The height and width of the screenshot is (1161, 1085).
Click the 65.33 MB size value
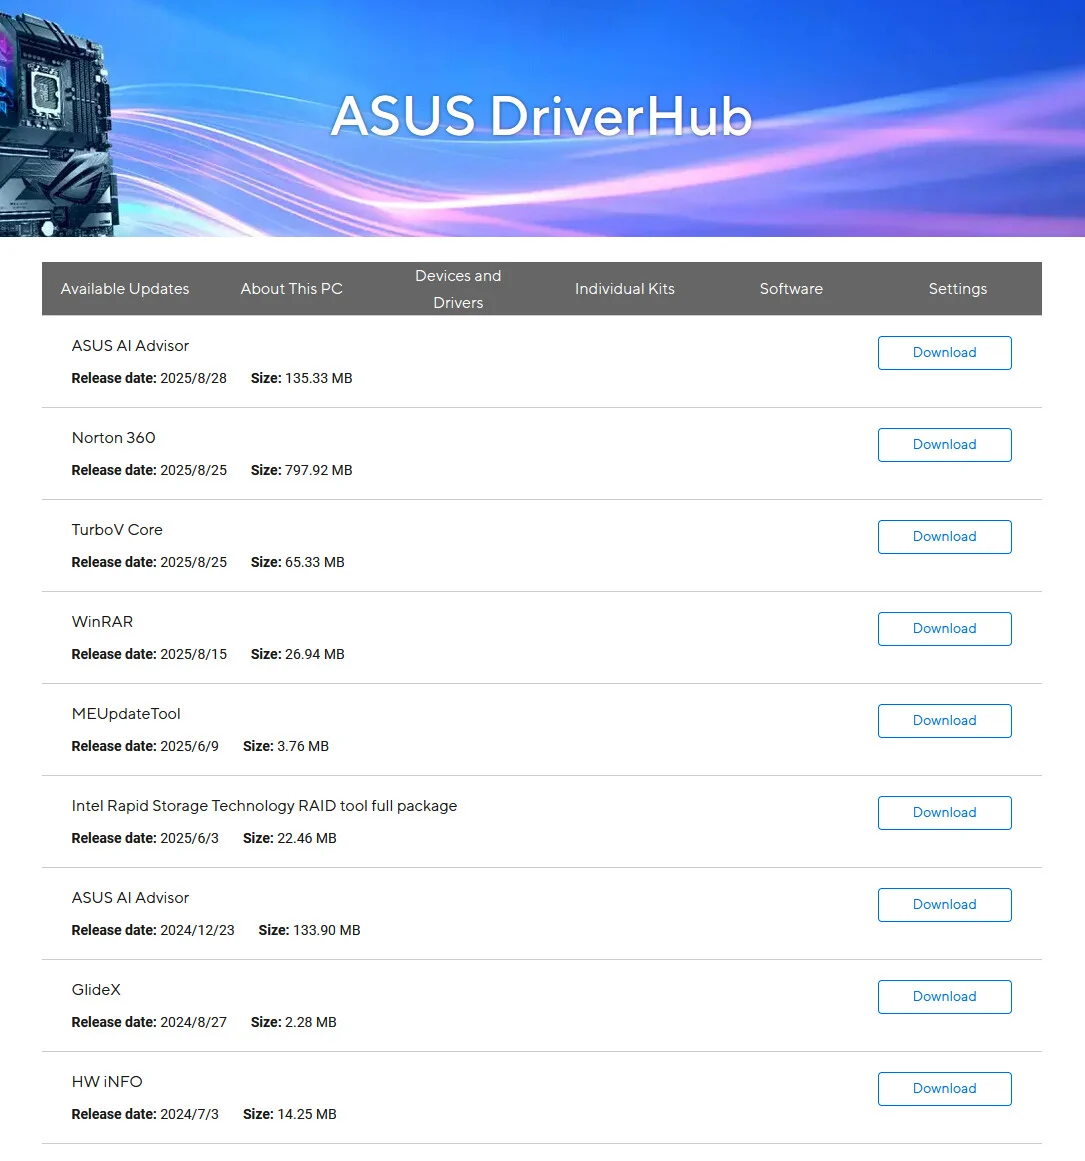click(315, 562)
